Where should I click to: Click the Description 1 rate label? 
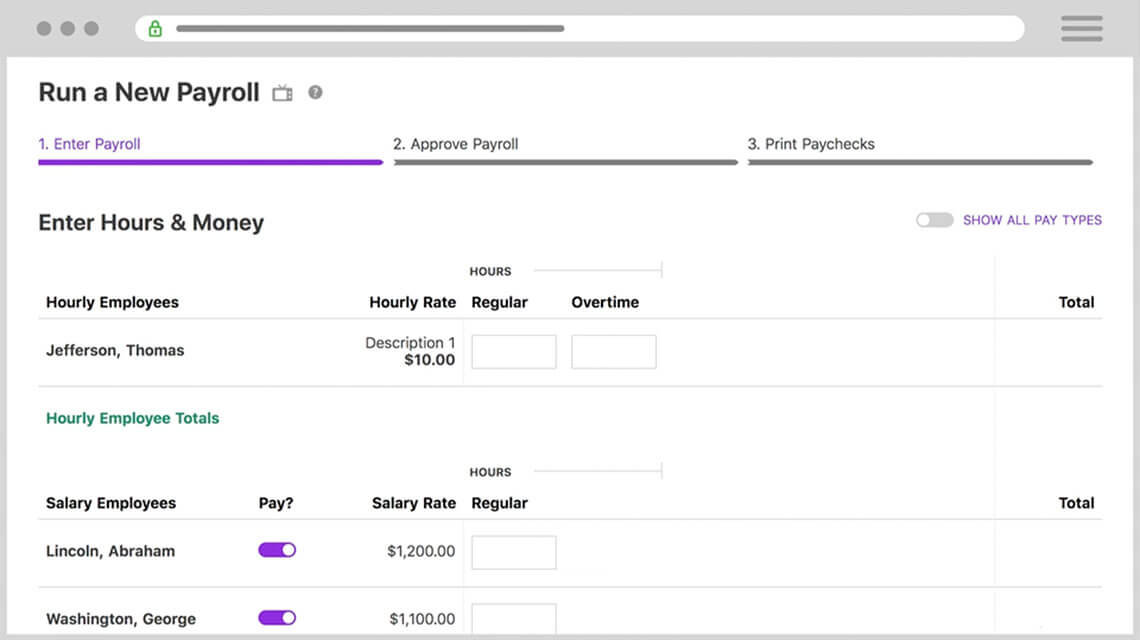[410, 342]
